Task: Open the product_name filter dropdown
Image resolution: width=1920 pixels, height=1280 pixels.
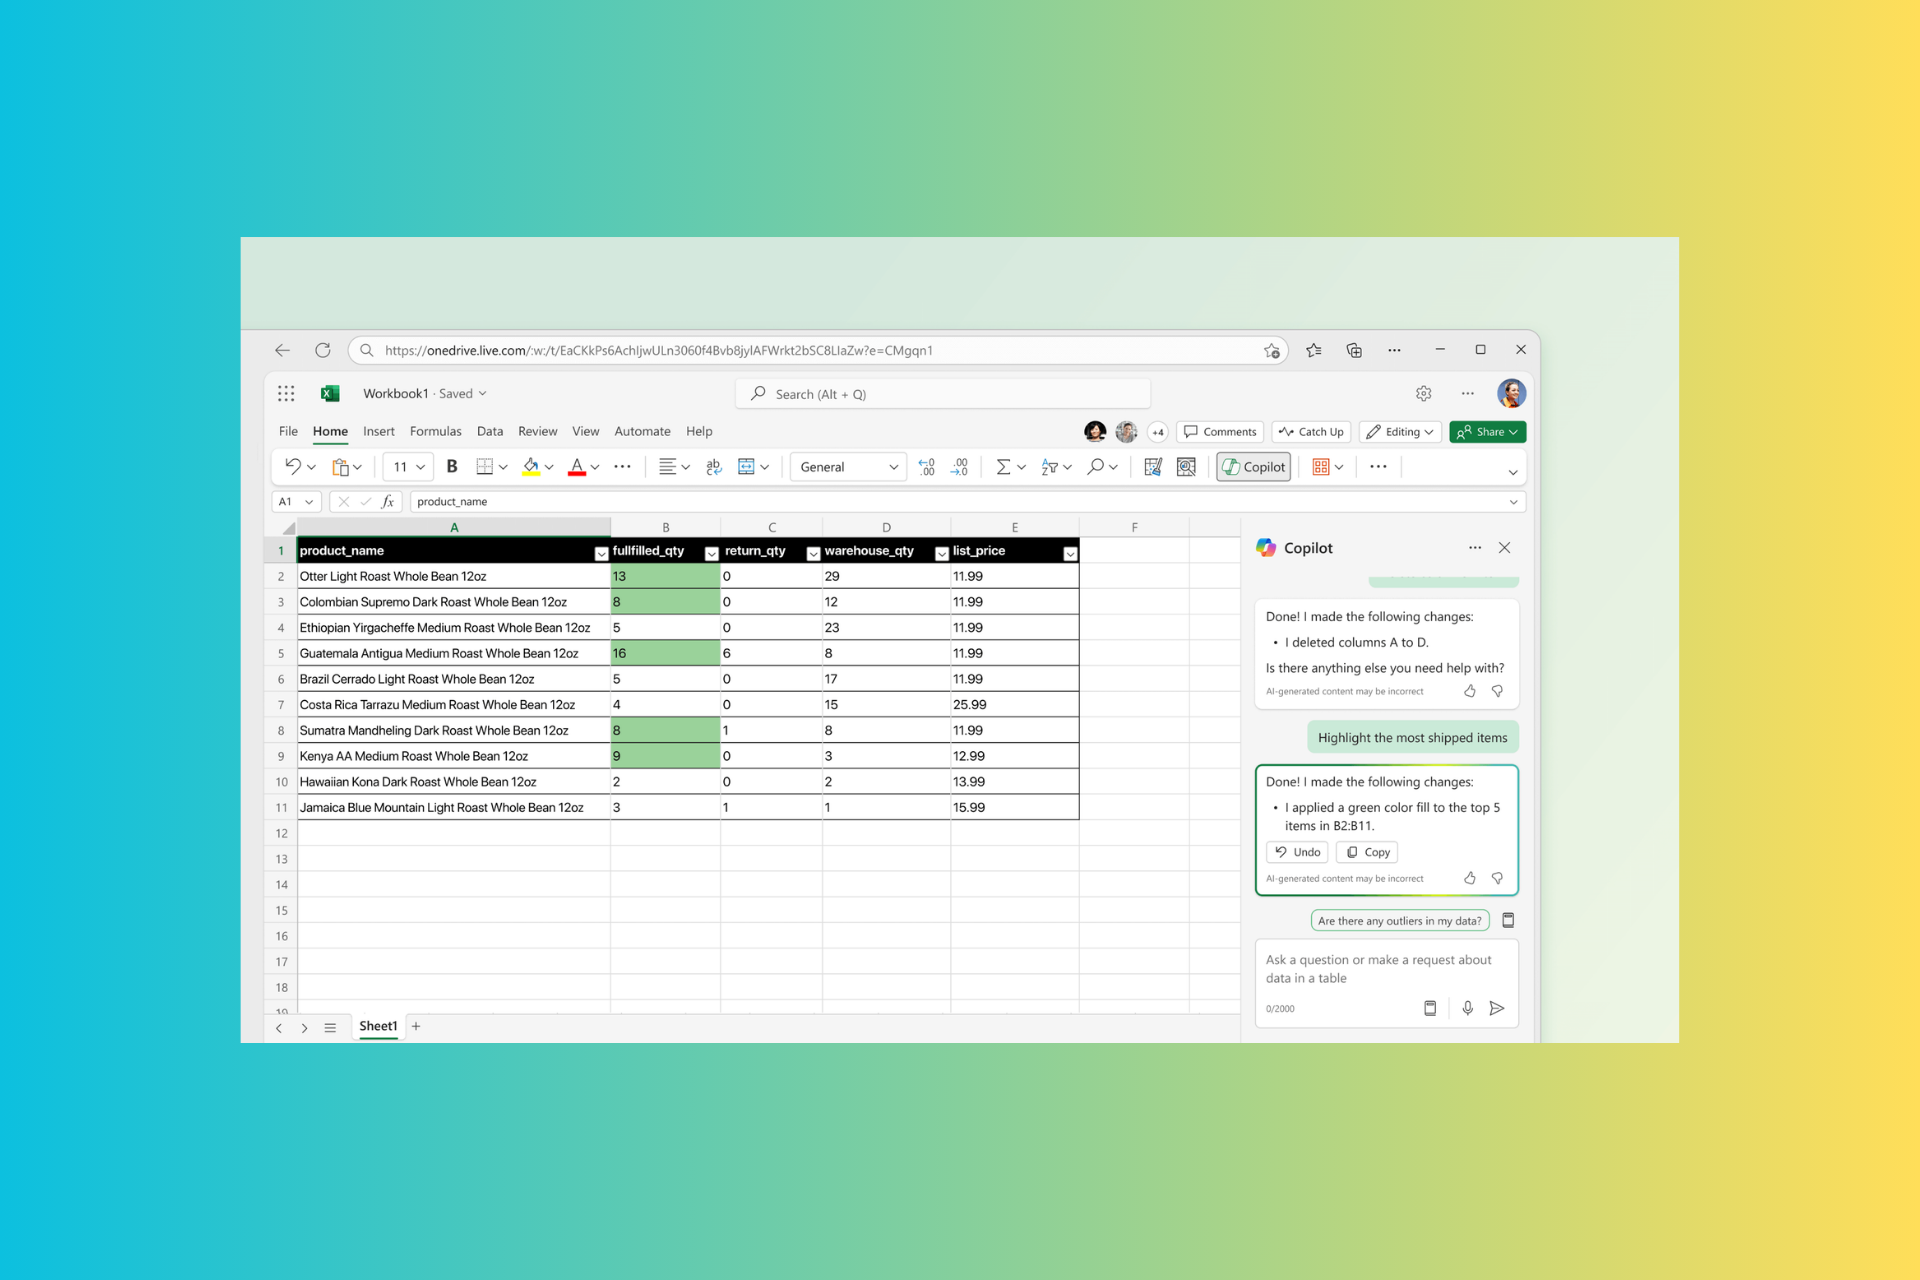Action: pyautogui.click(x=601, y=553)
